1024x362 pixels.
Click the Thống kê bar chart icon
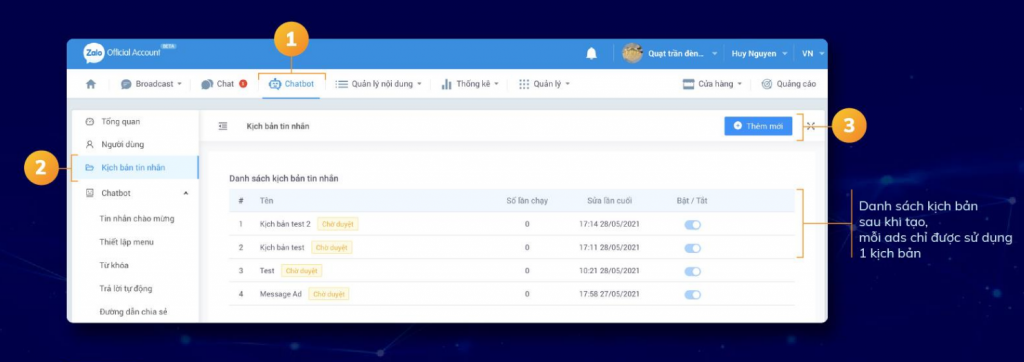coord(447,84)
